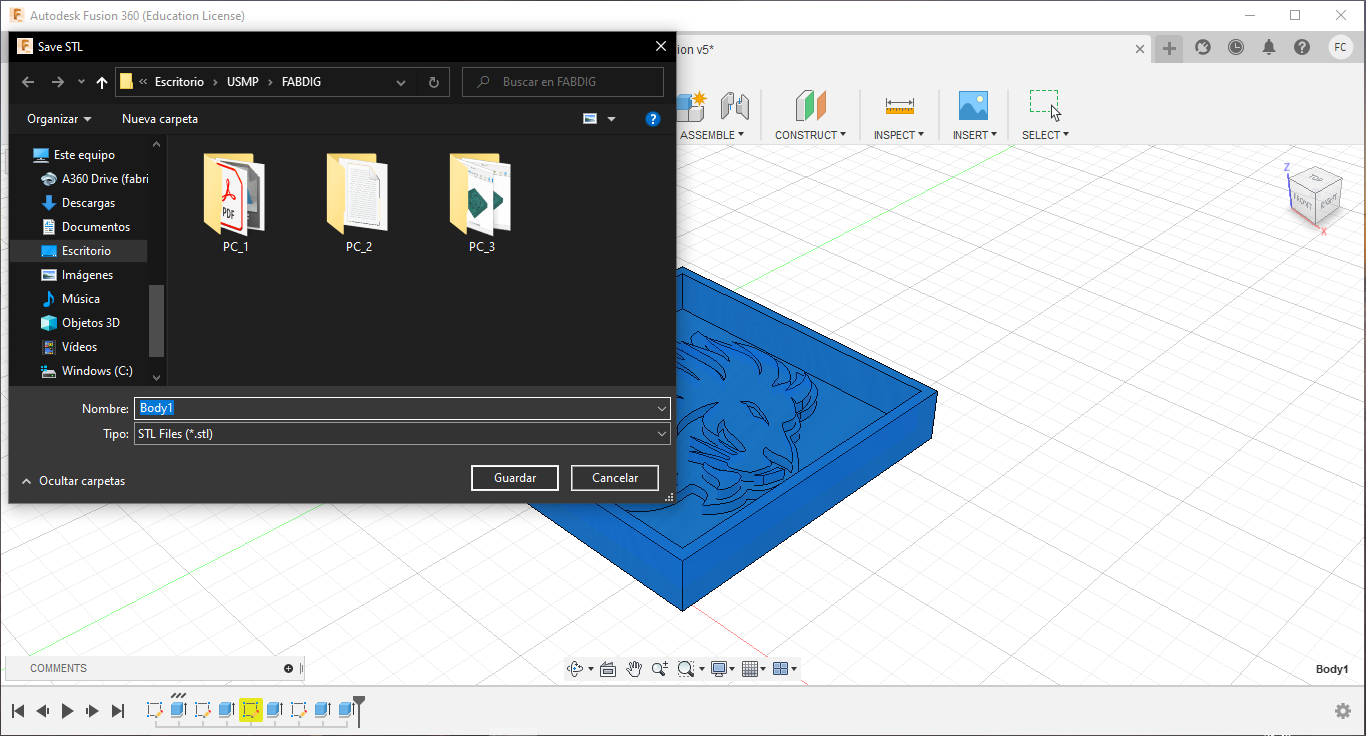The height and width of the screenshot is (736, 1366).
Task: Click the help icon in the Save STL dialog
Action: [x=653, y=119]
